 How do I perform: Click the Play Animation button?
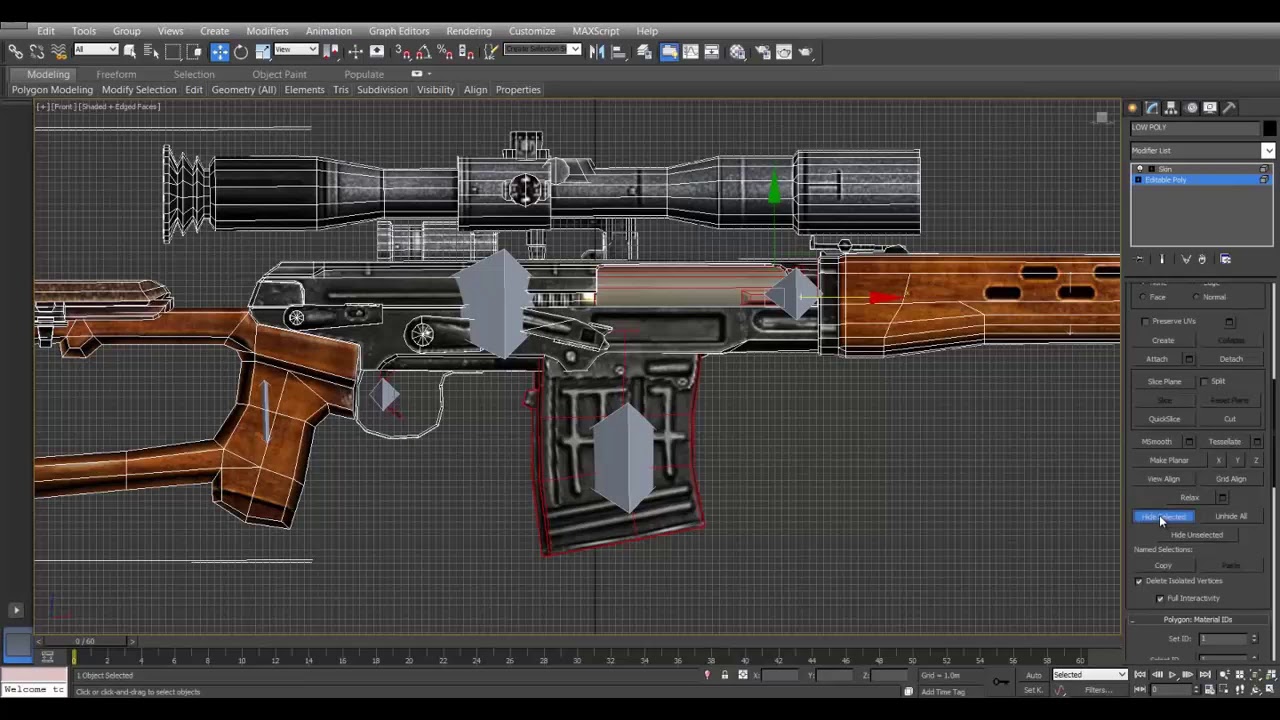pos(1172,675)
